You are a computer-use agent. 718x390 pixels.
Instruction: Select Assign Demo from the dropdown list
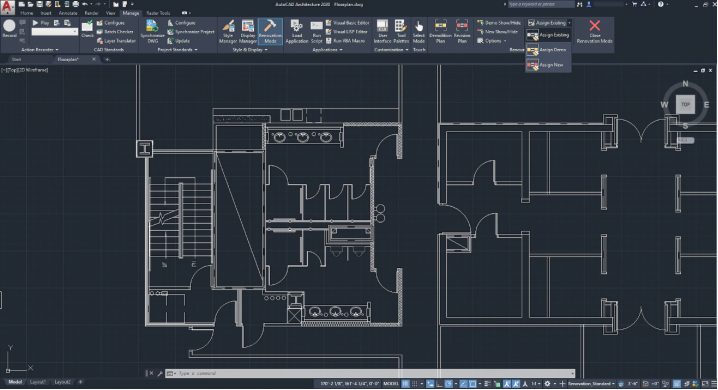(548, 50)
